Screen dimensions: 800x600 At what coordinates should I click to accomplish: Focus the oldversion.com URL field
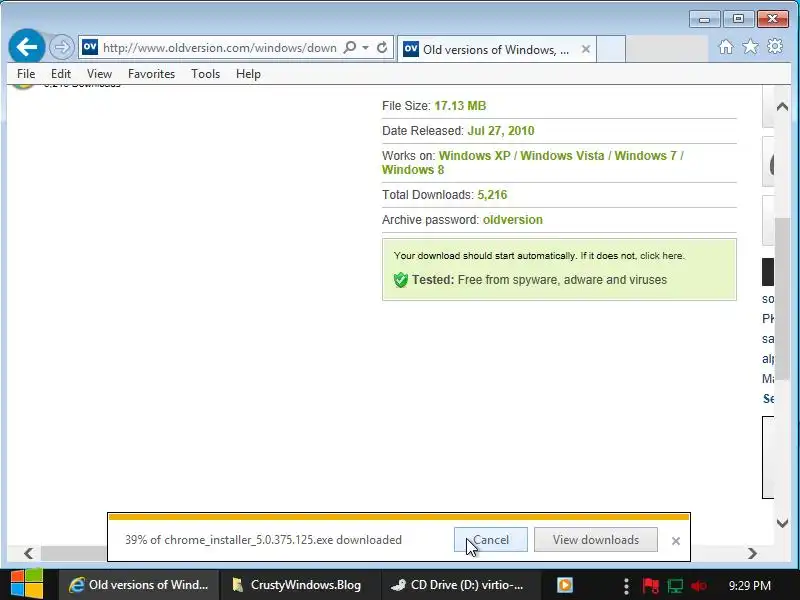tap(219, 47)
